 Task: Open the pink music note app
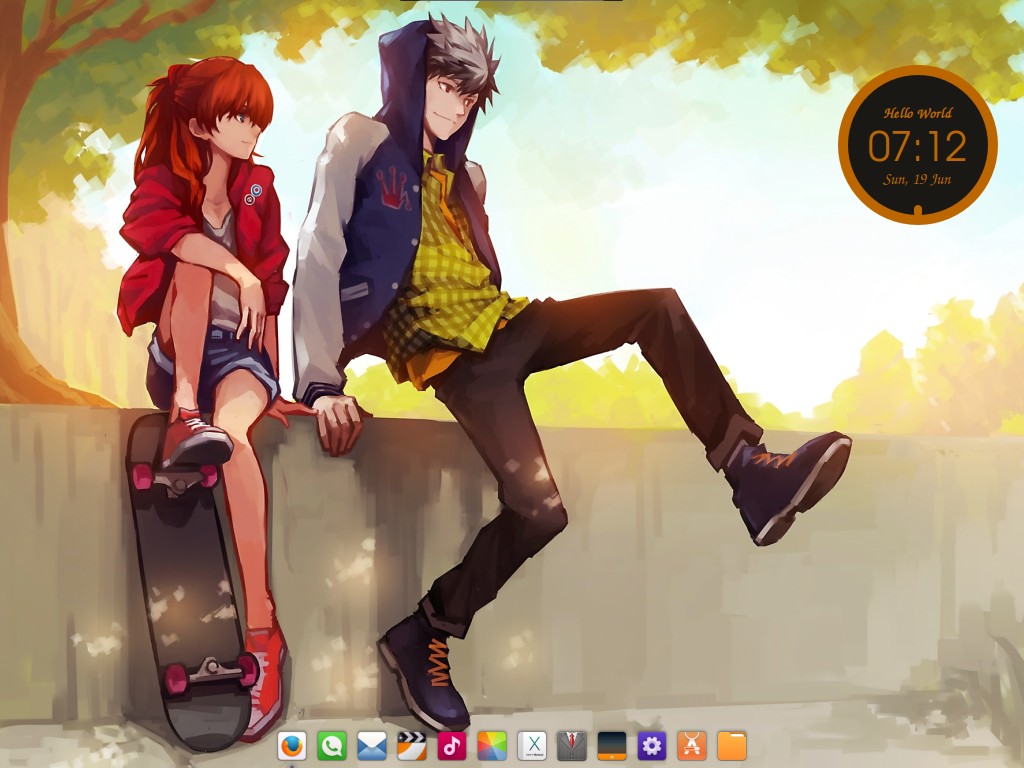tap(452, 746)
